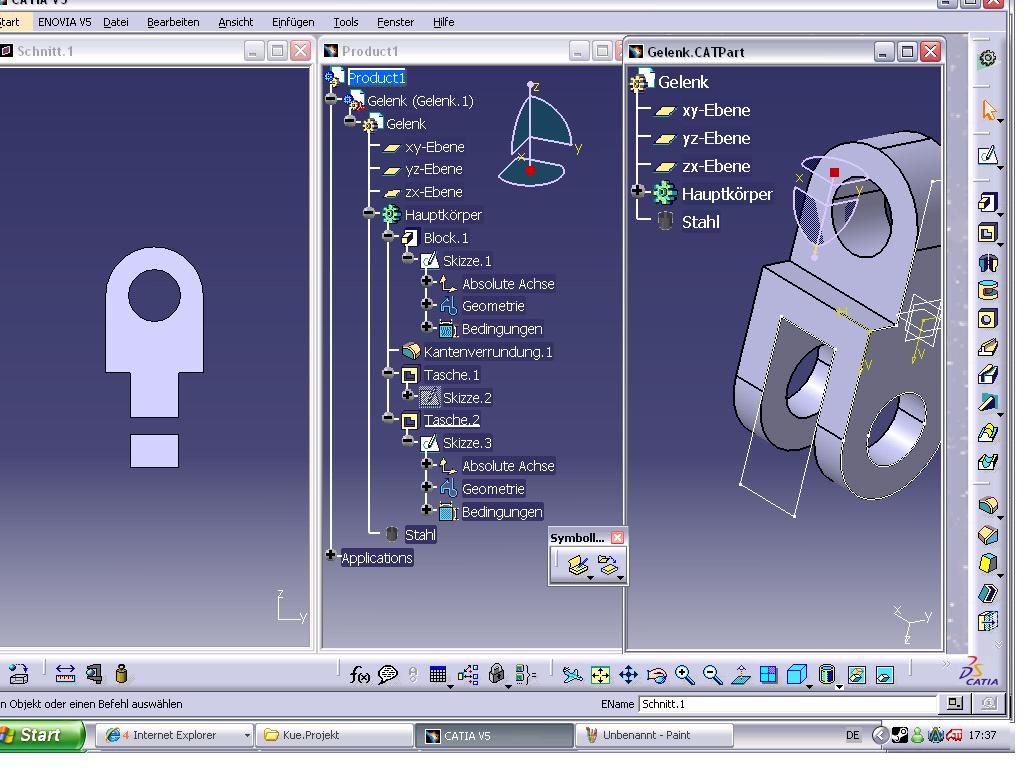
Task: Open the Datei menu
Action: (x=116, y=22)
